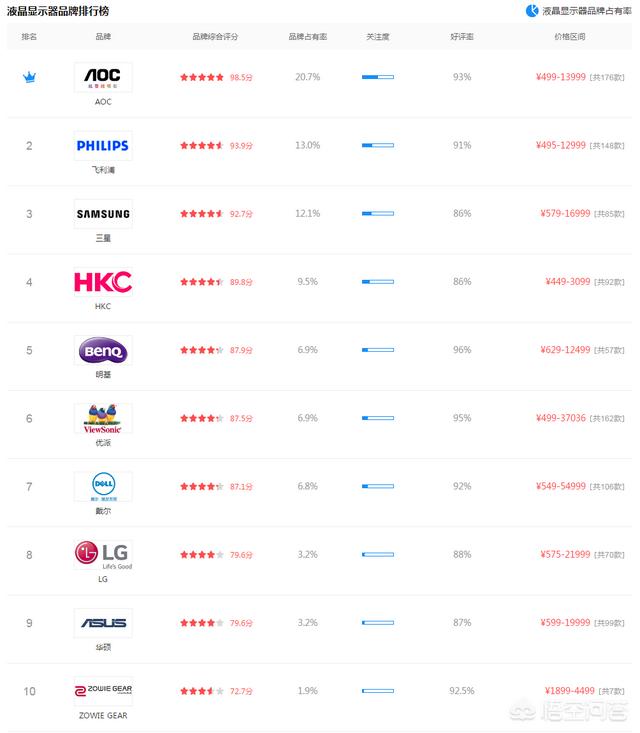Click the ViewSonic birds logo

coord(103,418)
